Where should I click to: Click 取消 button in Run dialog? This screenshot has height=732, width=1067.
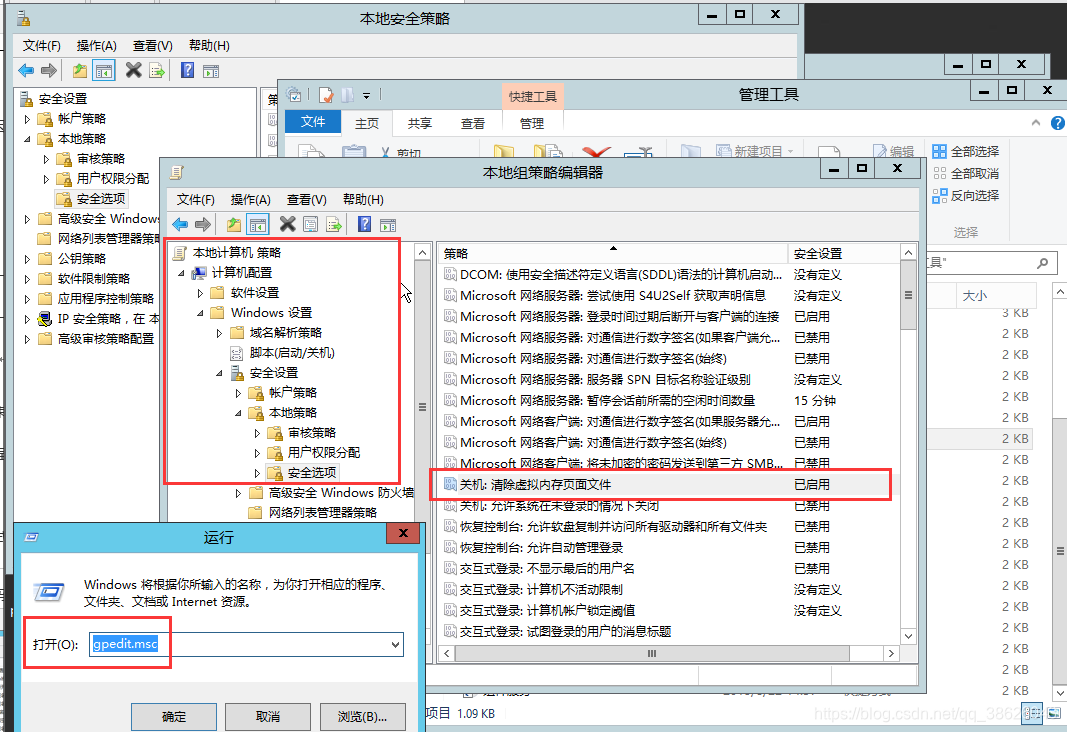[x=267, y=716]
